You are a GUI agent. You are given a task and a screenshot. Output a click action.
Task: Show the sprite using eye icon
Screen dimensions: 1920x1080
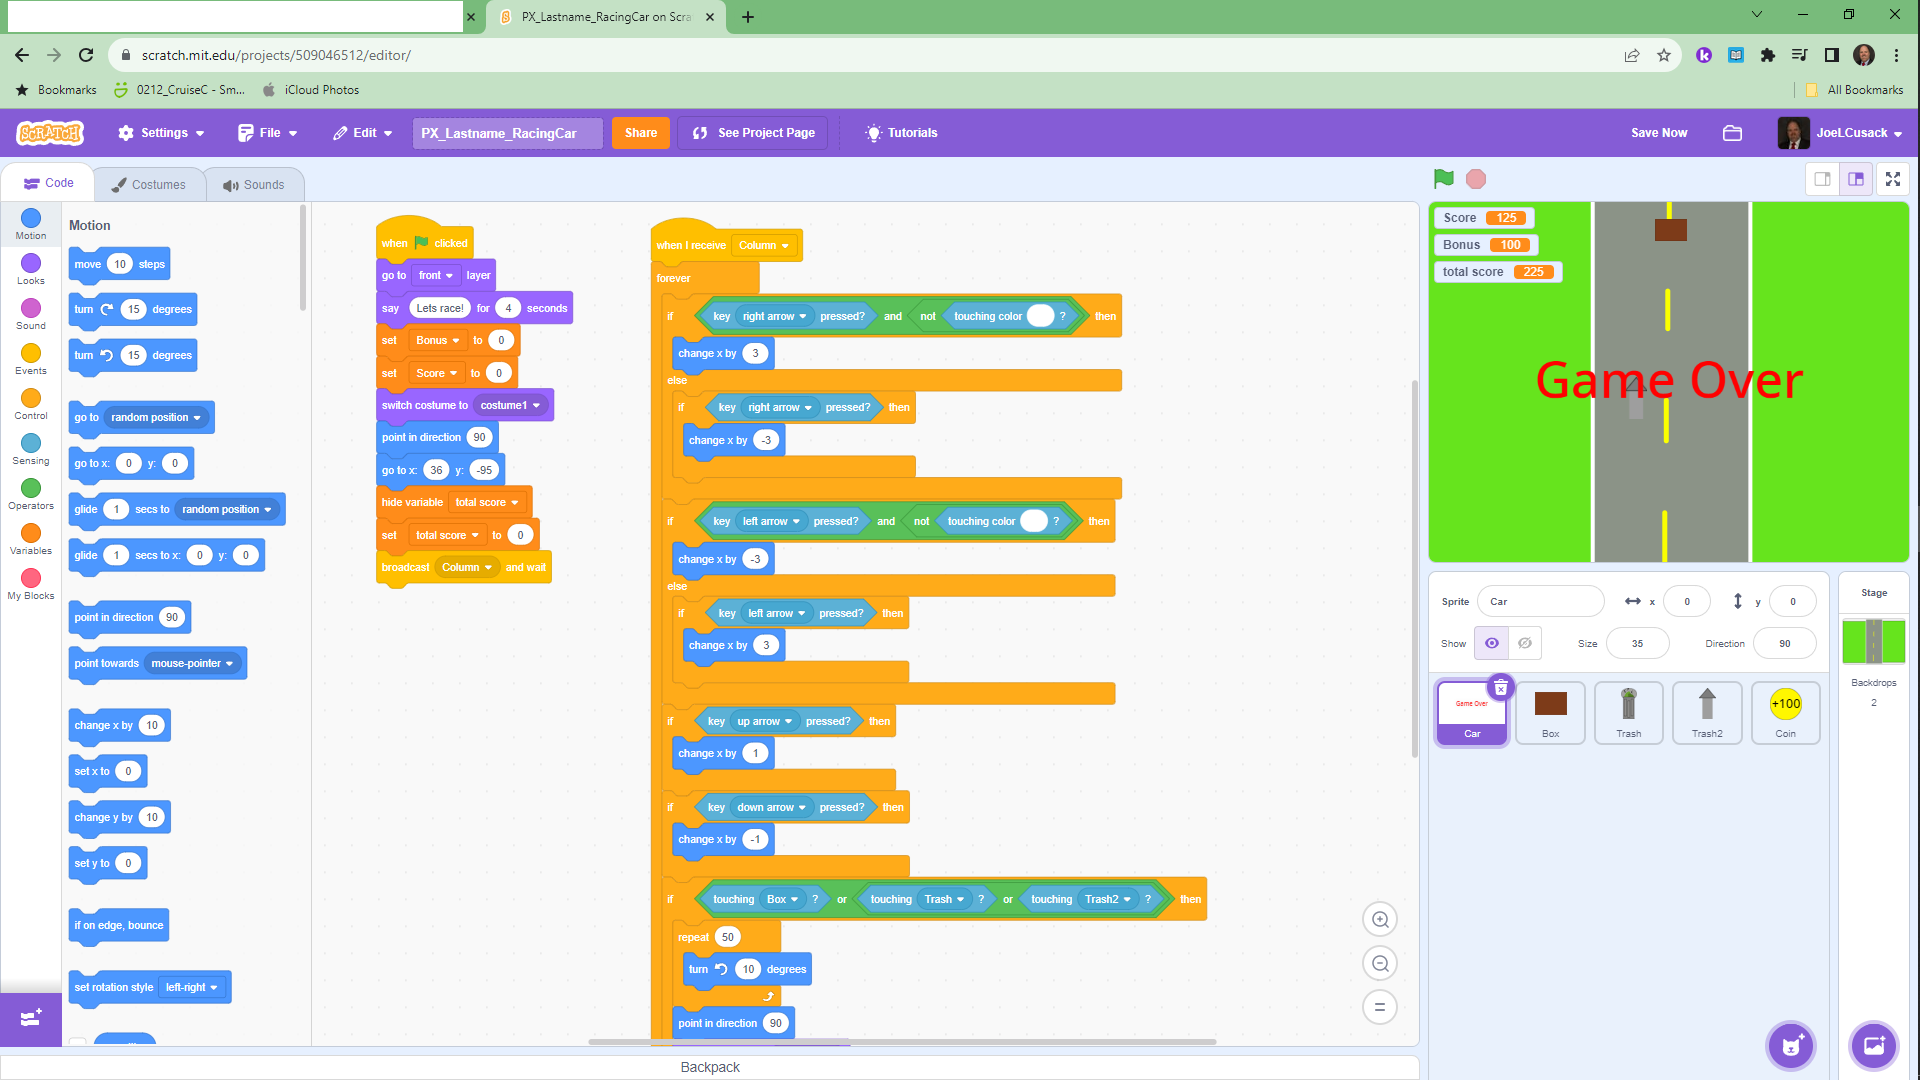1491,643
